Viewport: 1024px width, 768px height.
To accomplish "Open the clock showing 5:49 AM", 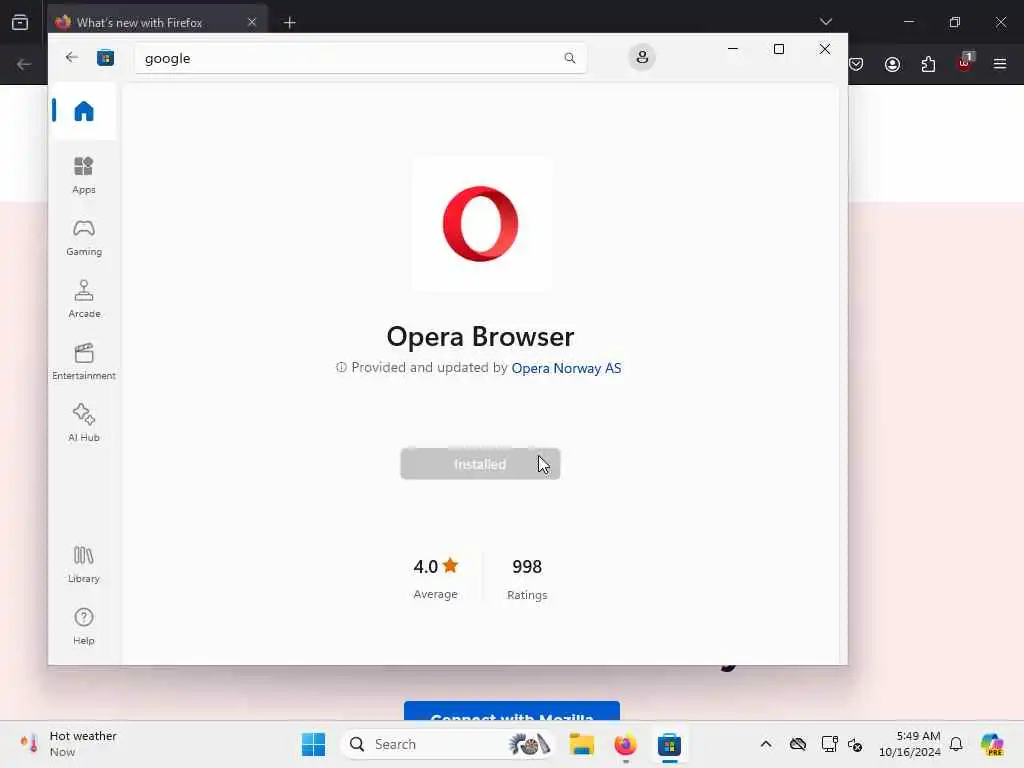I will pyautogui.click(x=909, y=744).
